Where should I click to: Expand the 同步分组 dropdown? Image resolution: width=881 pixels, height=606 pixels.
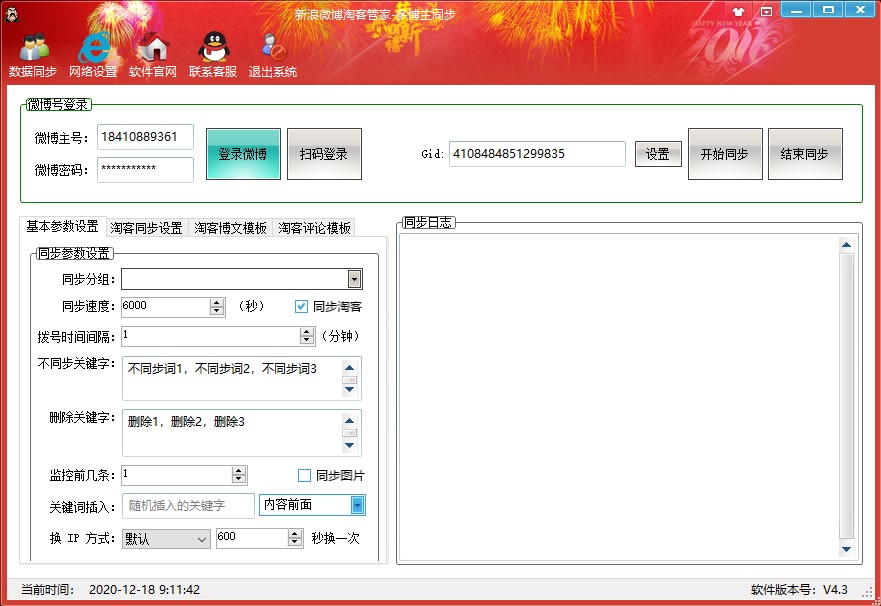click(354, 279)
